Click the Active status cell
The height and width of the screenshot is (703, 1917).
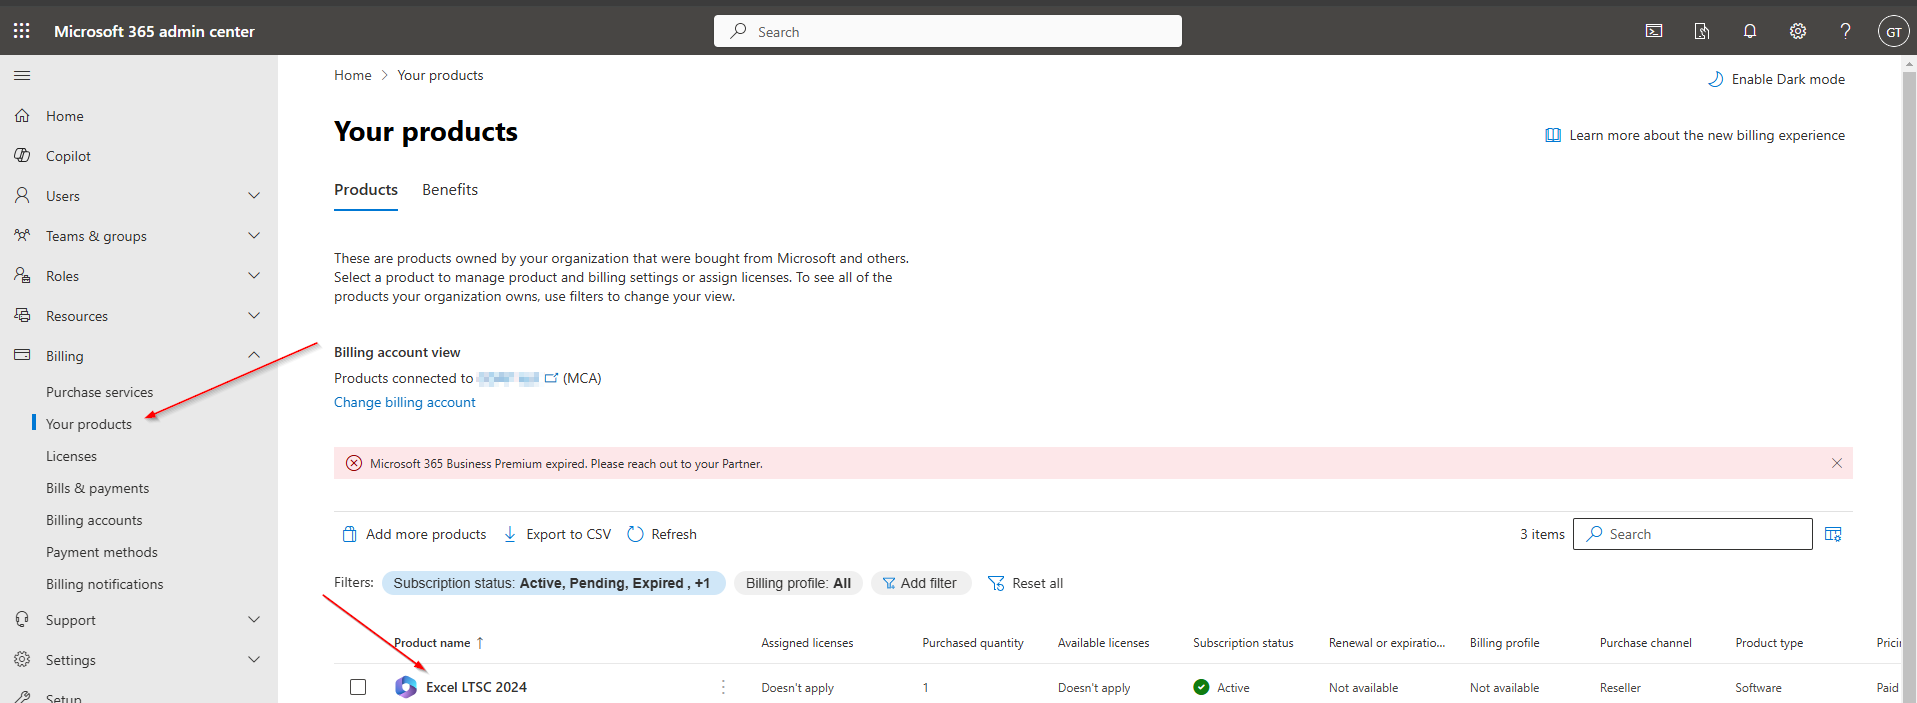pyautogui.click(x=1221, y=687)
